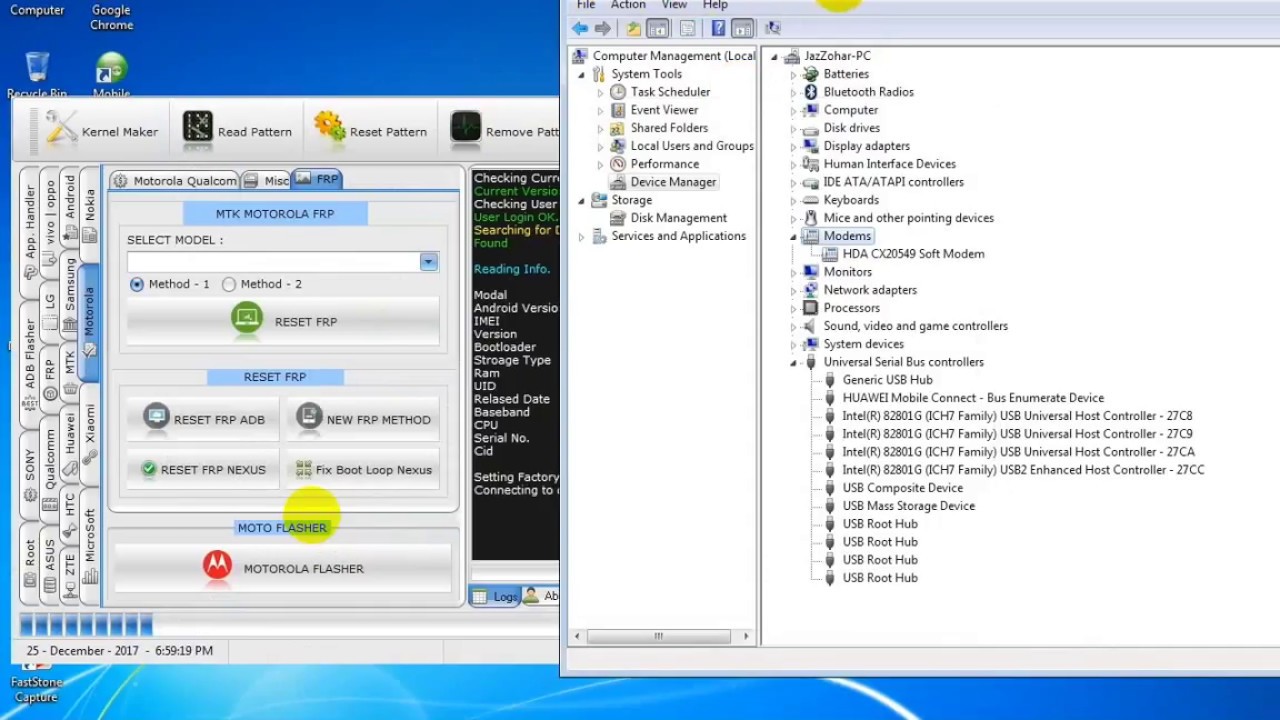Image resolution: width=1280 pixels, height=720 pixels.
Task: Open the File menu
Action: [x=586, y=5]
